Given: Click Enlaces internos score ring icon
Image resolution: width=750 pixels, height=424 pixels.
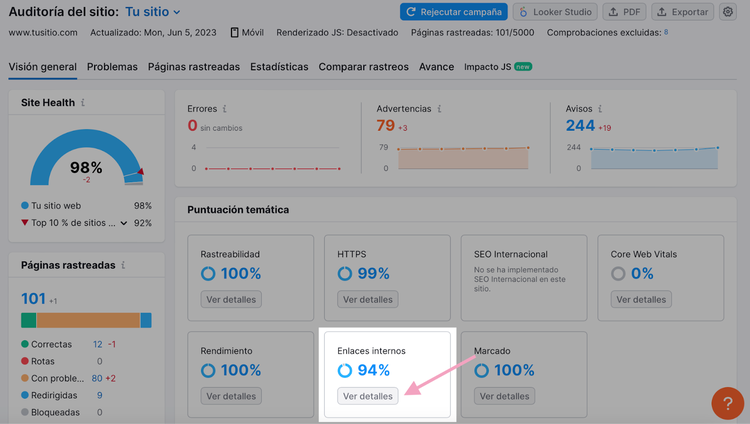Looking at the screenshot, I should click(x=345, y=370).
